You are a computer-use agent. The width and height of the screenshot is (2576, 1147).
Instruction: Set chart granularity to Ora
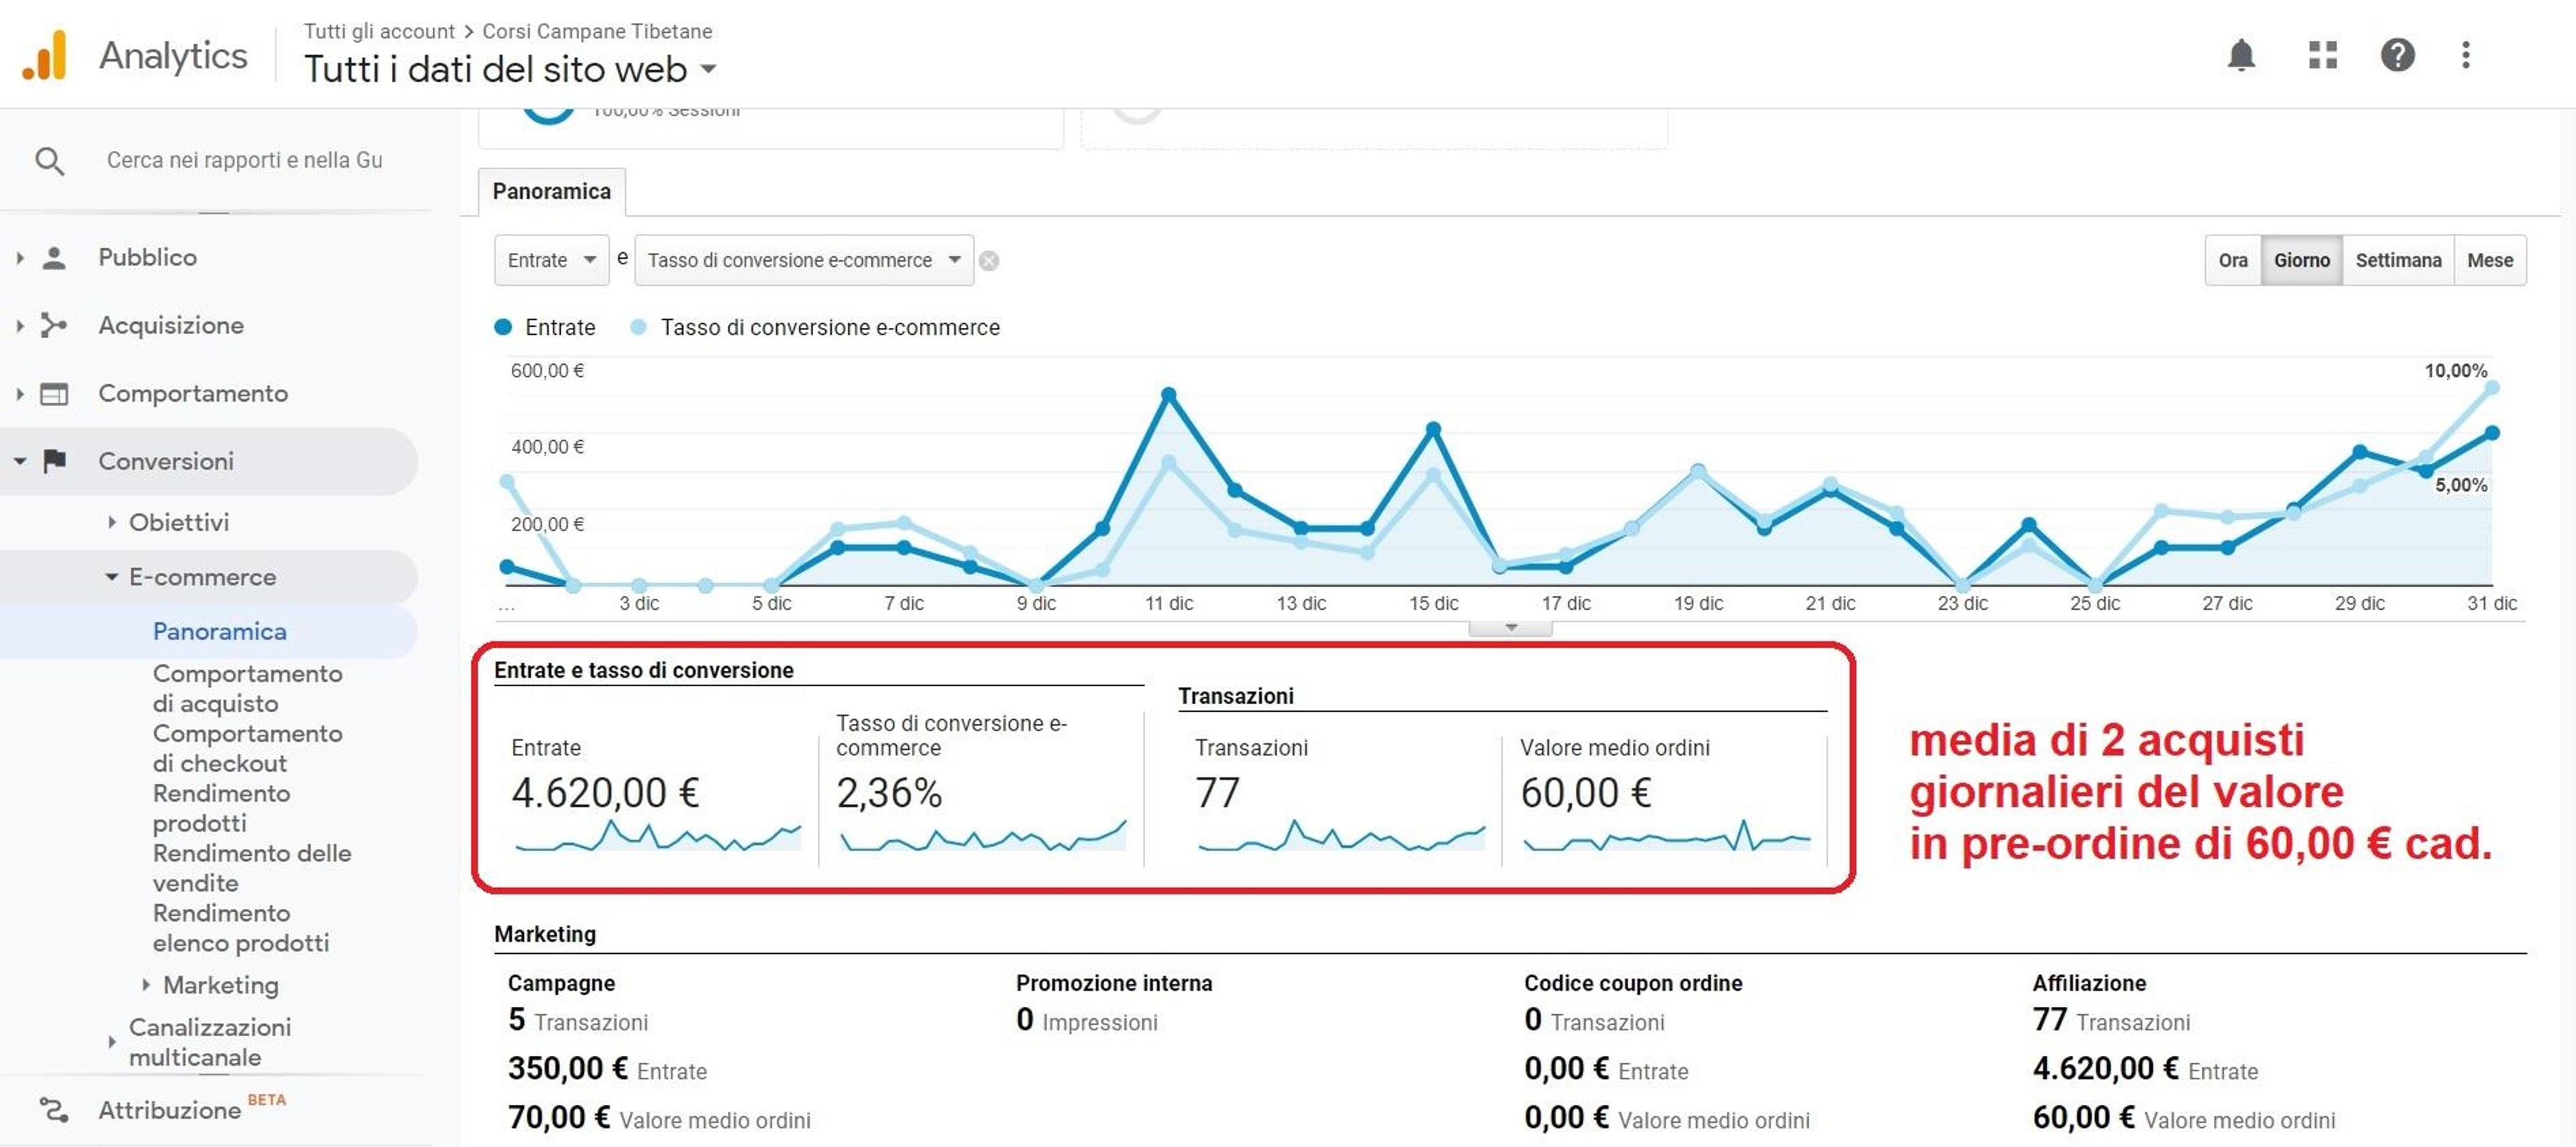point(2232,260)
